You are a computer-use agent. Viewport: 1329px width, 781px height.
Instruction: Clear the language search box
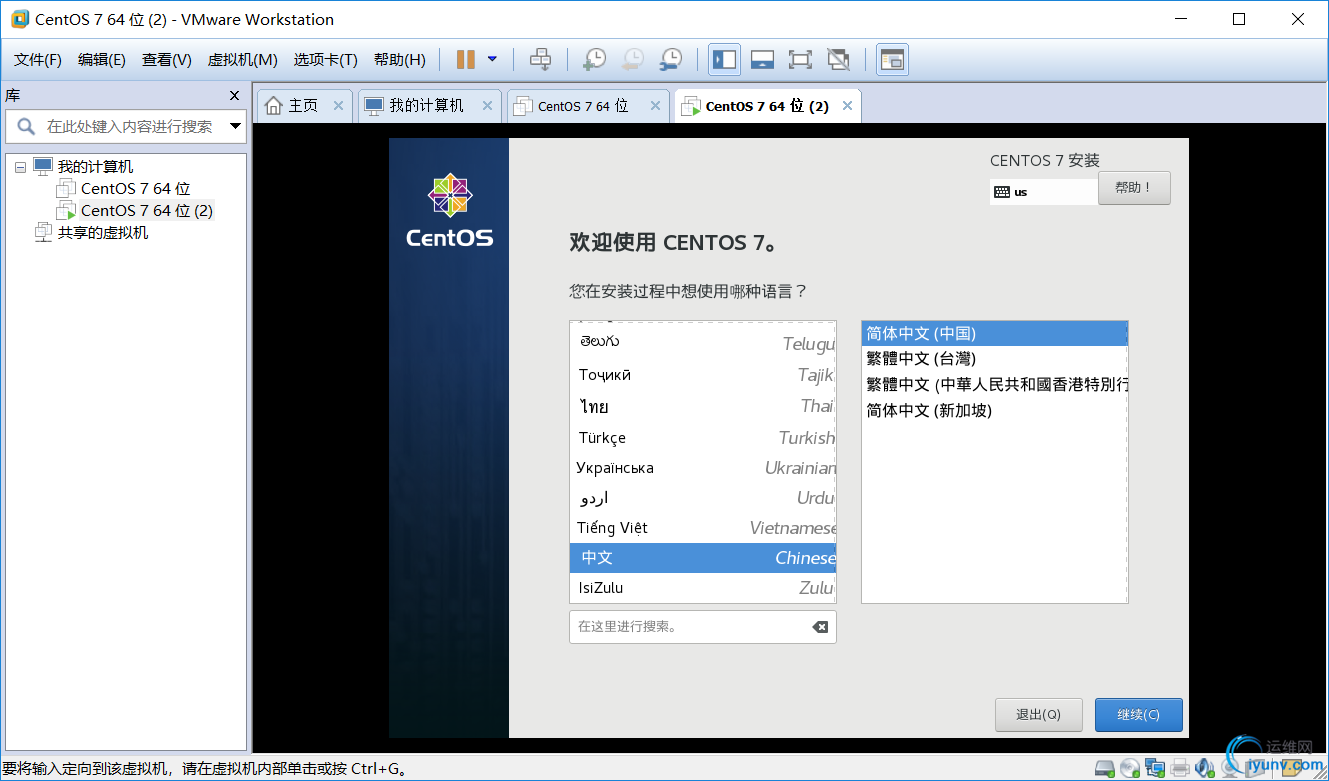click(820, 627)
